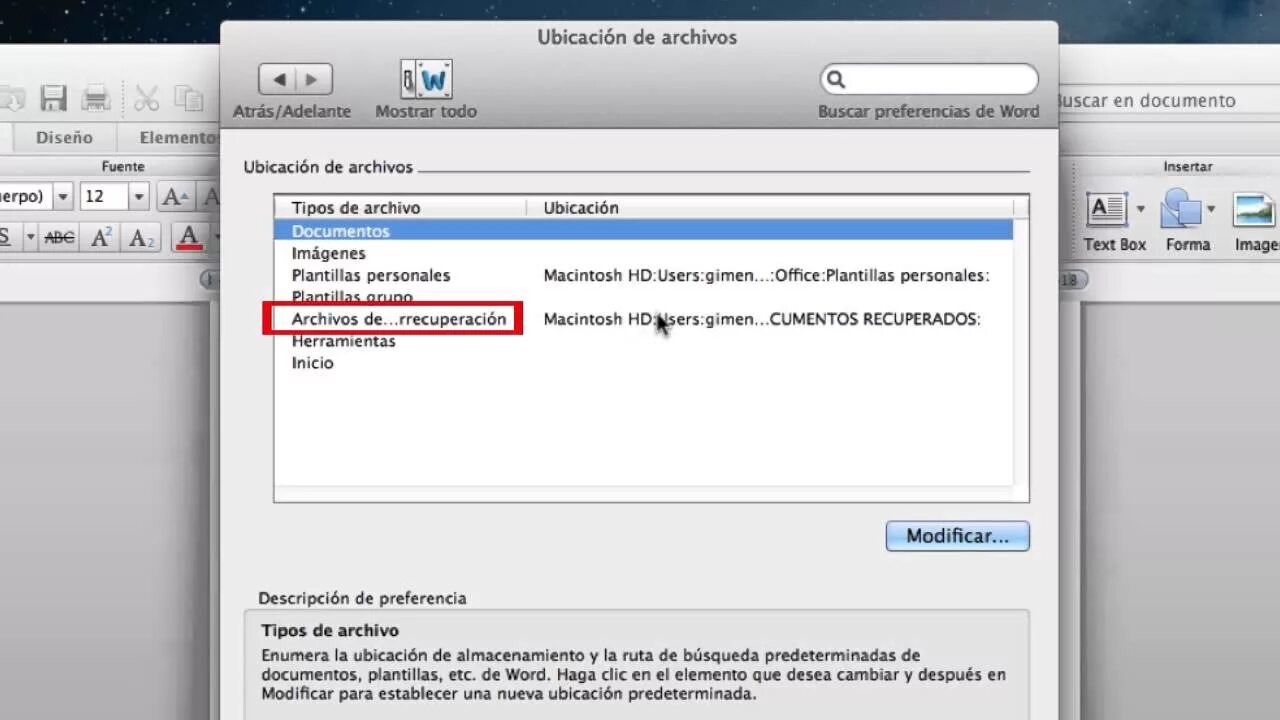The height and width of the screenshot is (720, 1280).
Task: Apply strikethrough ABC formatting
Action: tap(60, 237)
